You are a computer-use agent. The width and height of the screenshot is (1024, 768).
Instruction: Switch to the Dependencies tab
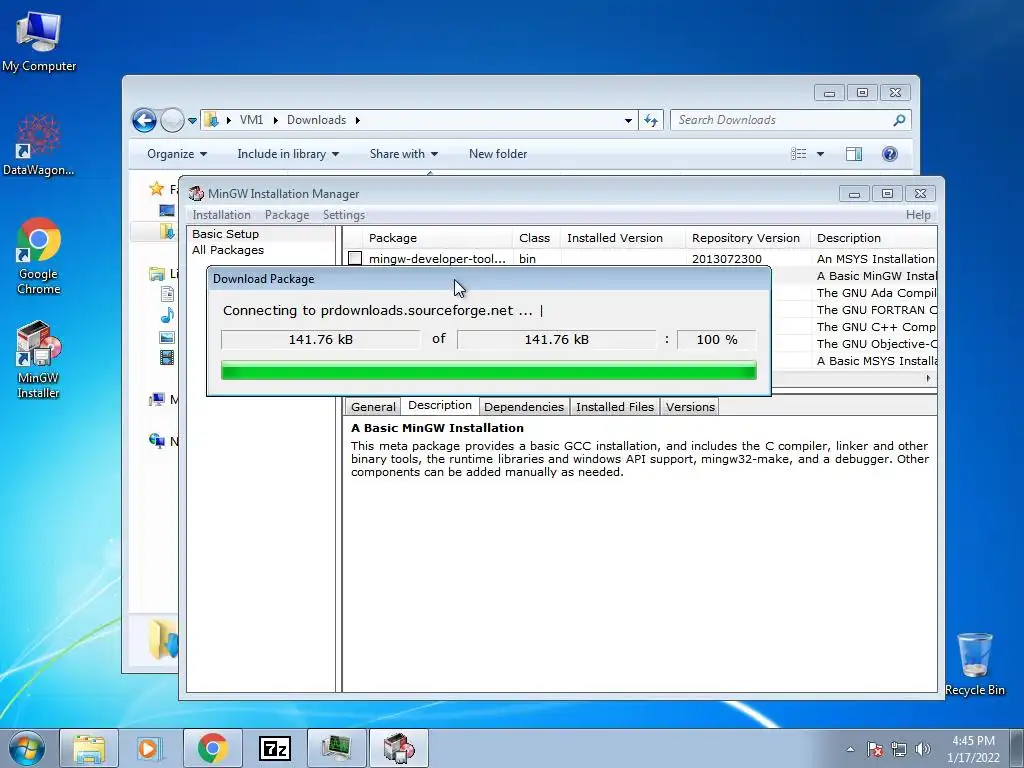pyautogui.click(x=524, y=407)
